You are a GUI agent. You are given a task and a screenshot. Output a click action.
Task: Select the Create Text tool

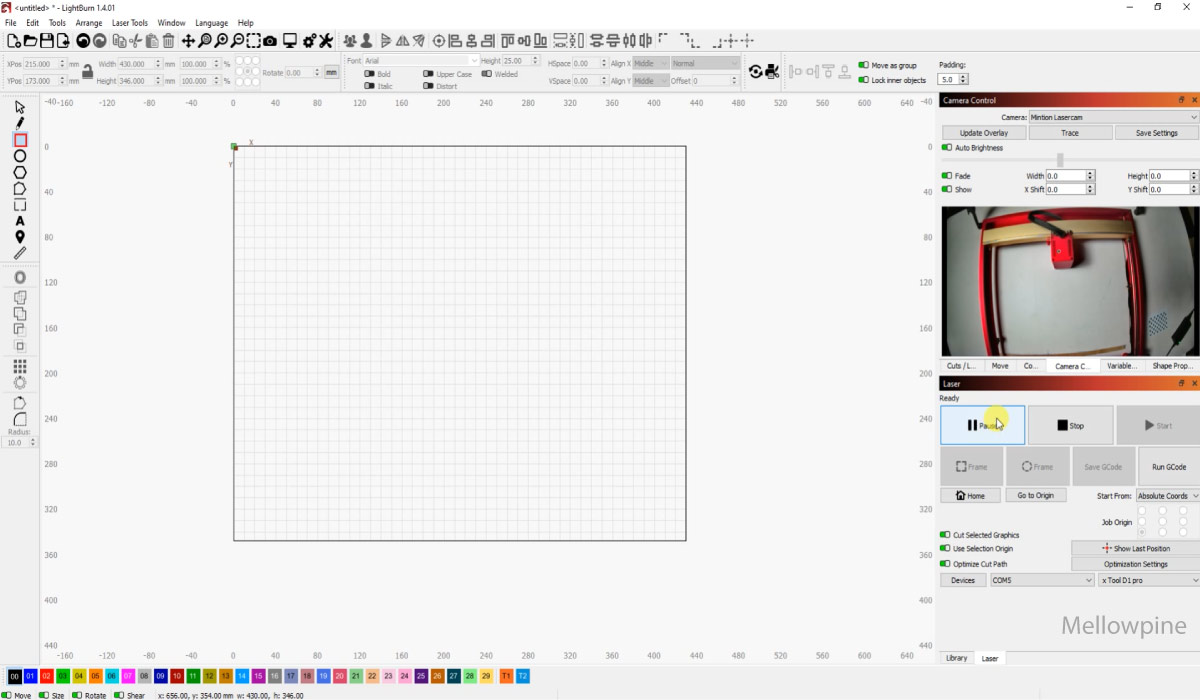20,221
